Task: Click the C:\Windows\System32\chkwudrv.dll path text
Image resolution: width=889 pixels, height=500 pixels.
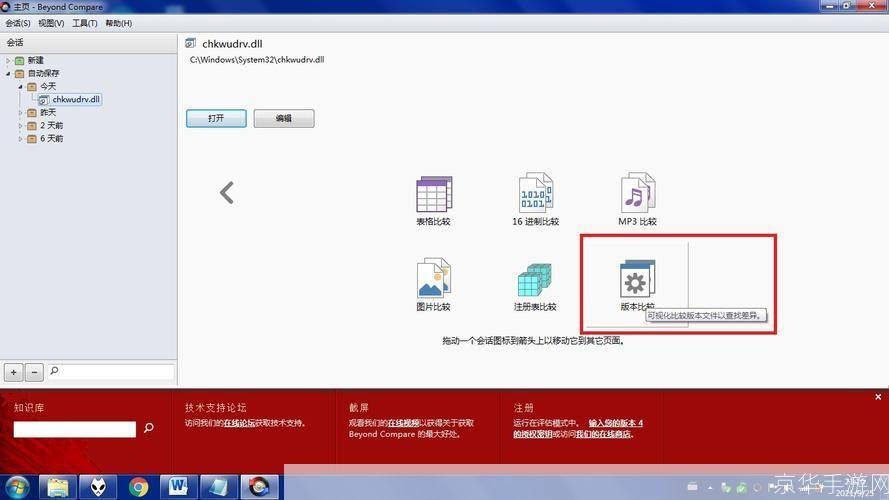Action: point(257,60)
